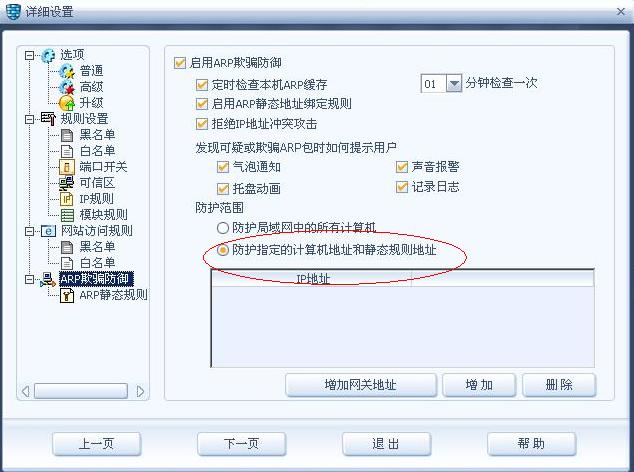
Task: Collapse the 规则设置 tree node
Action: coord(29,119)
